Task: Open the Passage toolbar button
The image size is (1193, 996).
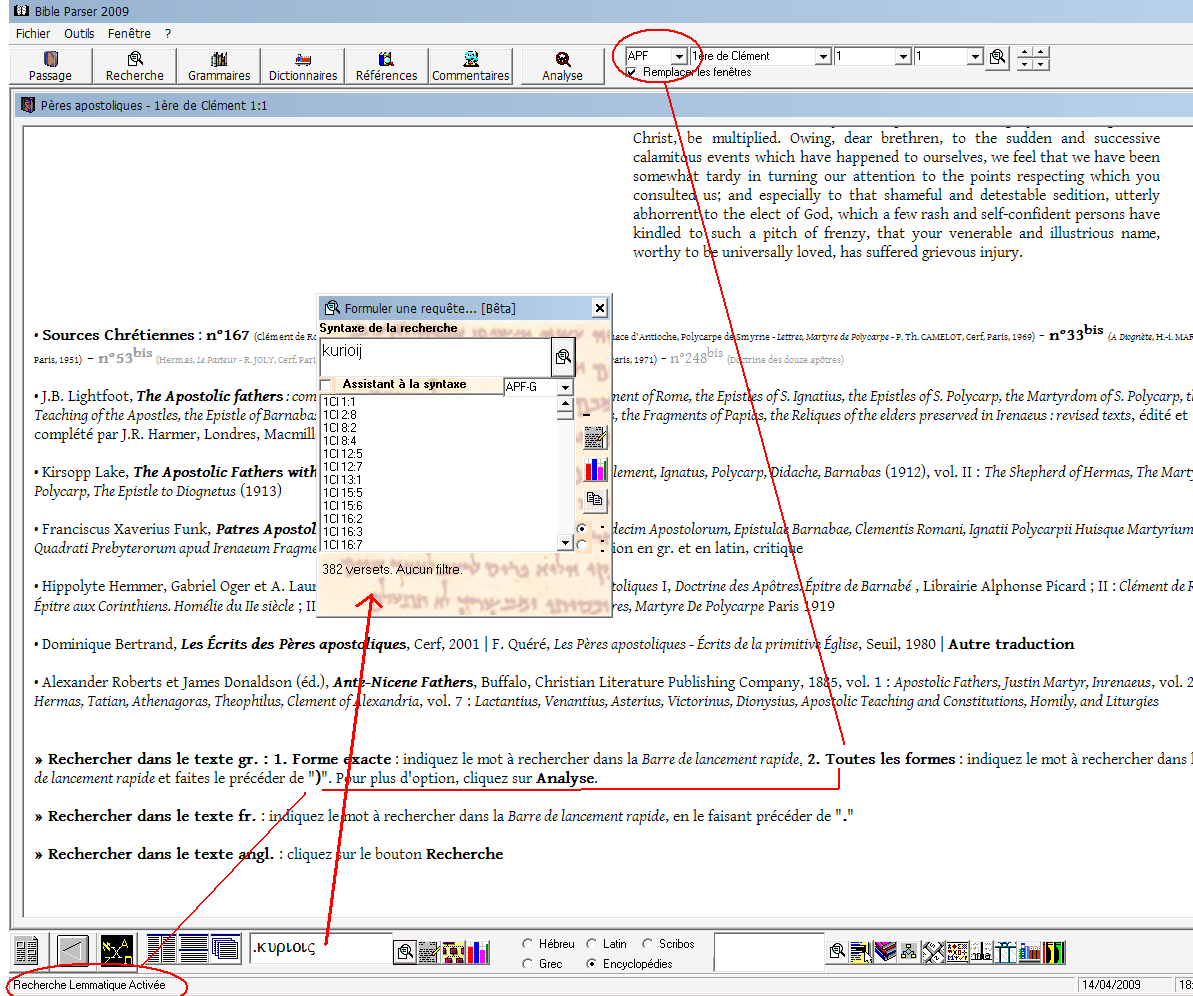Action: 51,66
